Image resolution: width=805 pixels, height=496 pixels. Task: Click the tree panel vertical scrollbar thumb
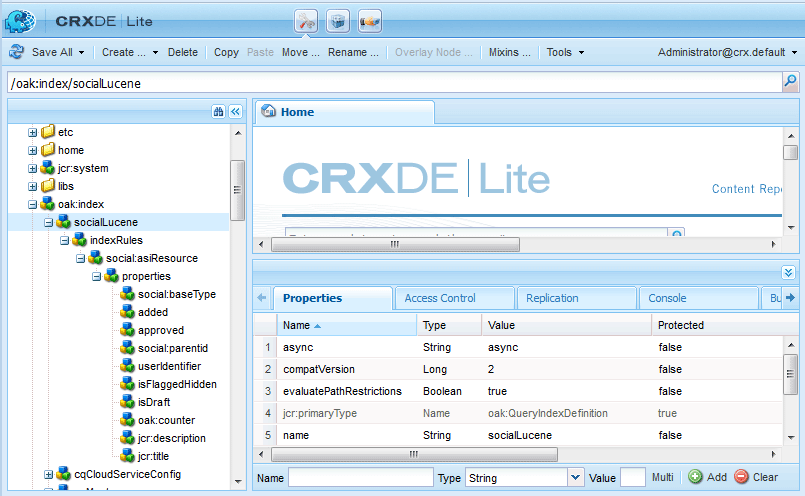point(237,190)
